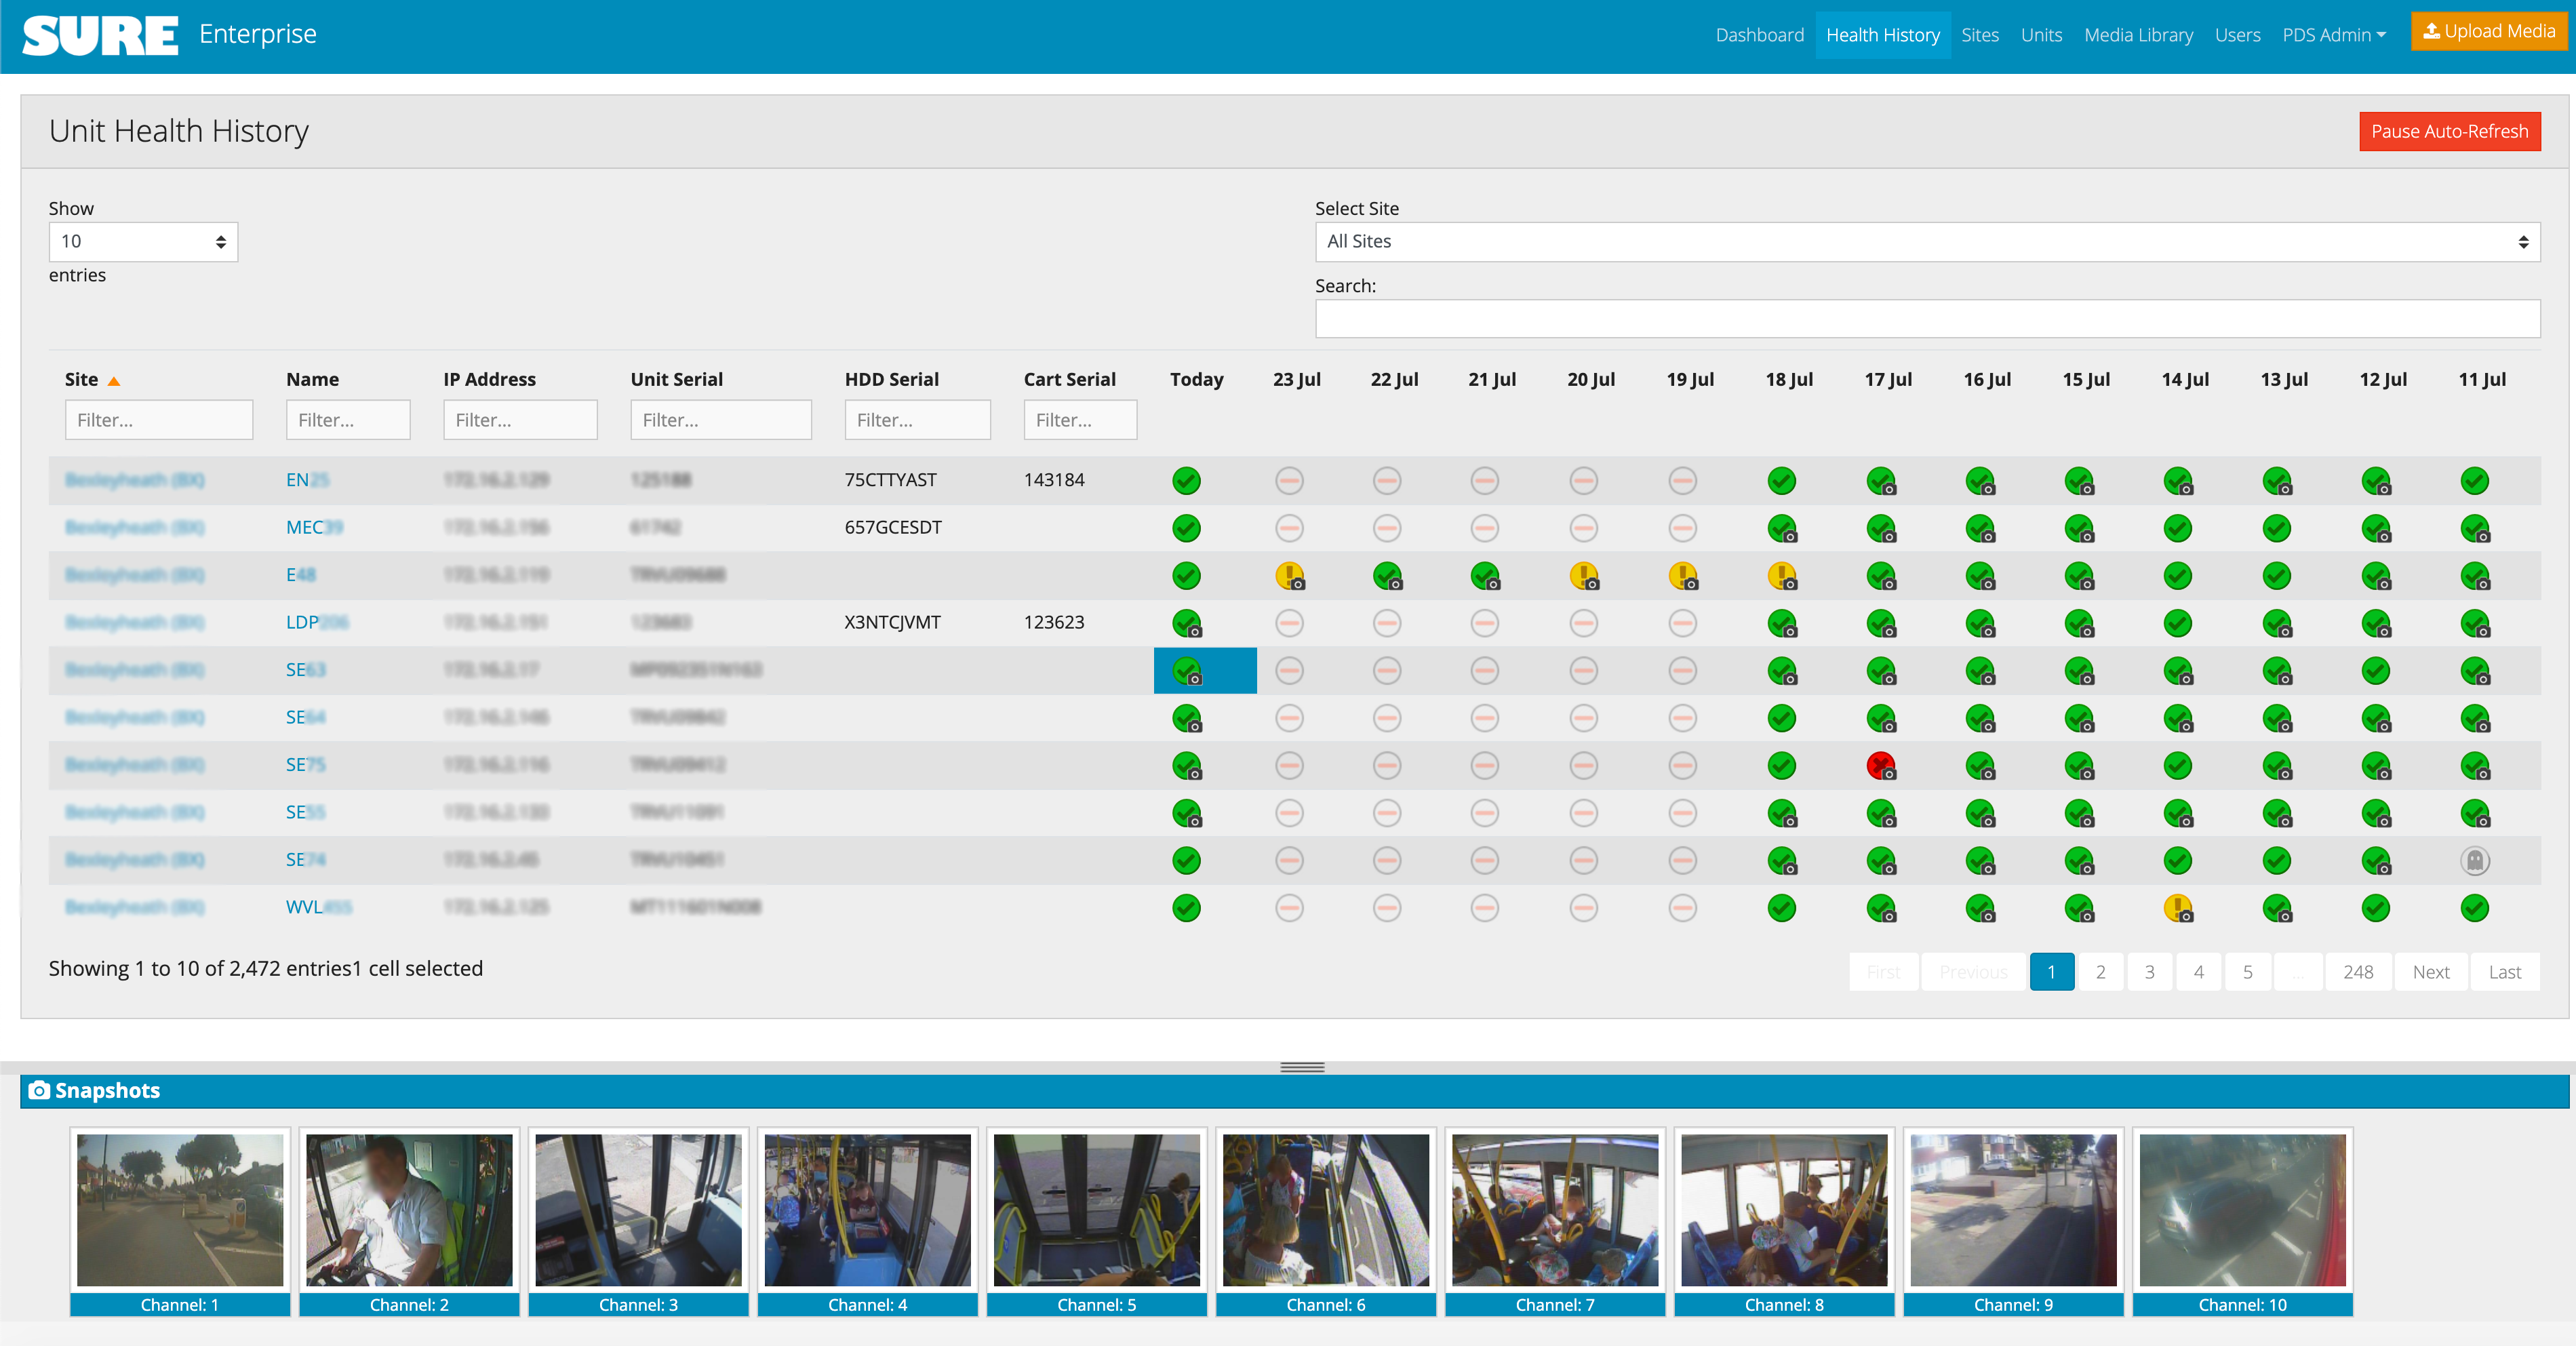Click the LDP206 Today status icon
Screen dimensions: 2576x1346
point(1187,623)
